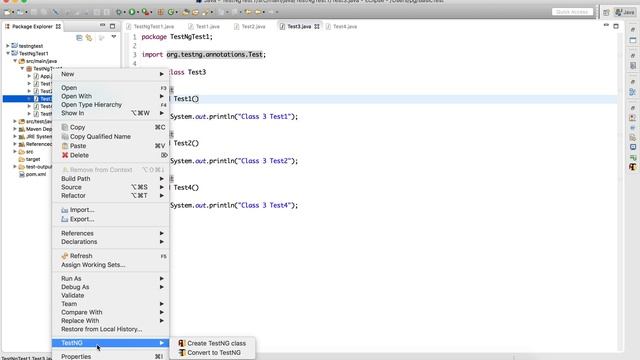
Task: Expand the testngtest project node
Action: [x=8, y=46]
